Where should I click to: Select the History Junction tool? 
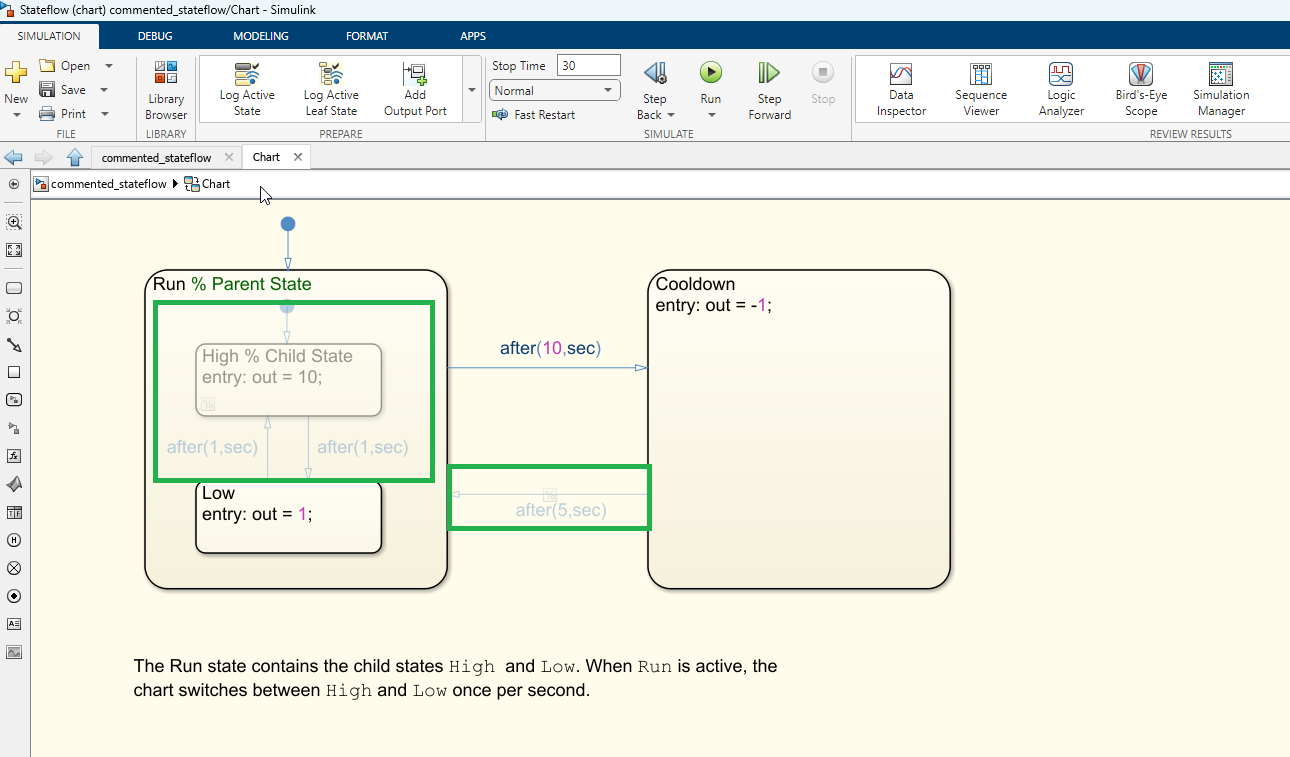click(x=14, y=540)
